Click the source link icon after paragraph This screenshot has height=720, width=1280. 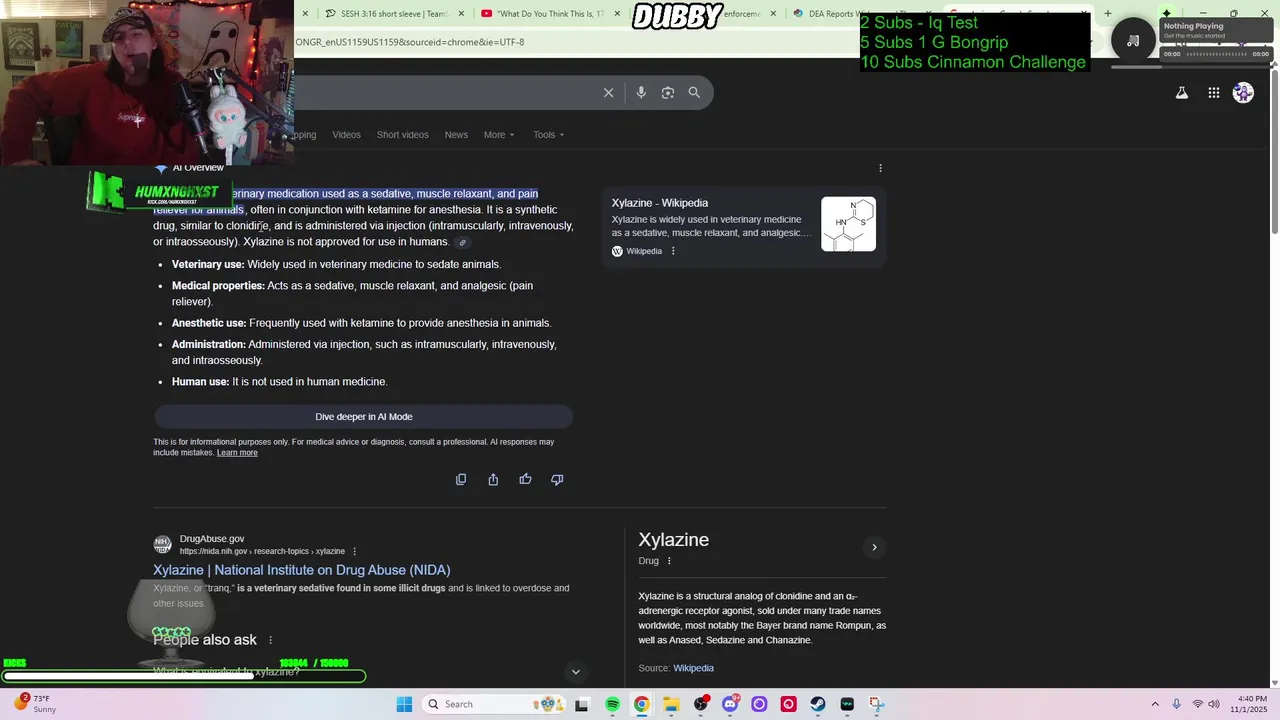(x=462, y=243)
